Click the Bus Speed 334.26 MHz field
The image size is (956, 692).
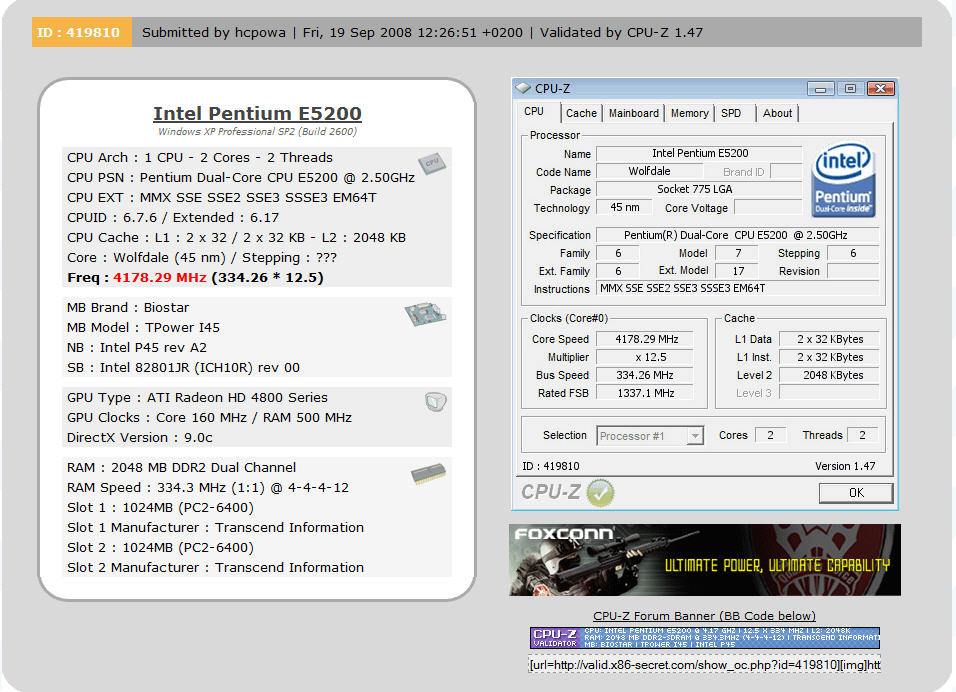pyautogui.click(x=645, y=375)
